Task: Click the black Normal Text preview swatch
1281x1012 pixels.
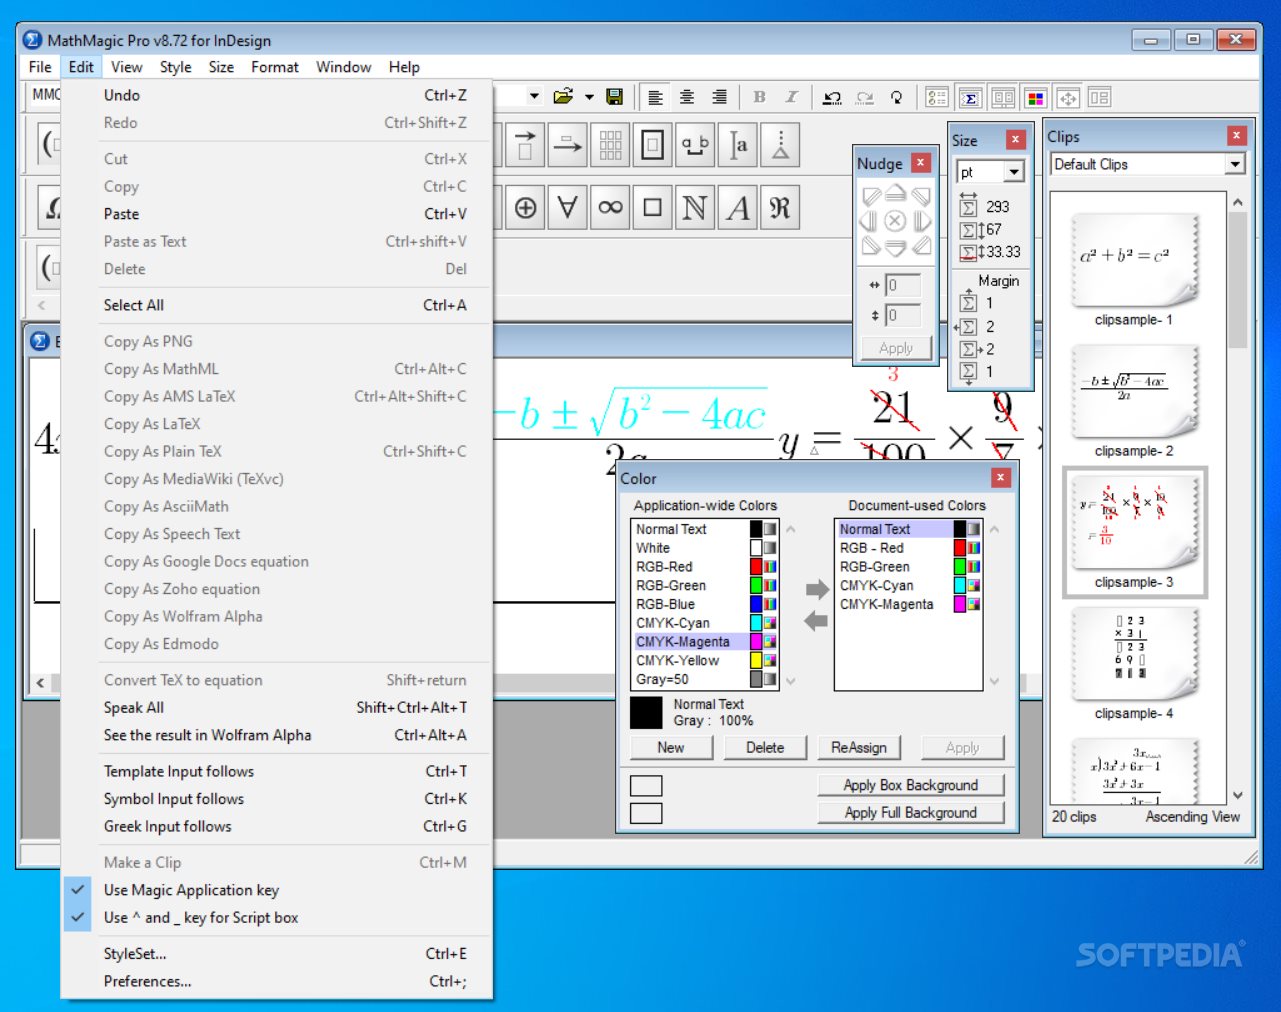Action: pos(646,713)
